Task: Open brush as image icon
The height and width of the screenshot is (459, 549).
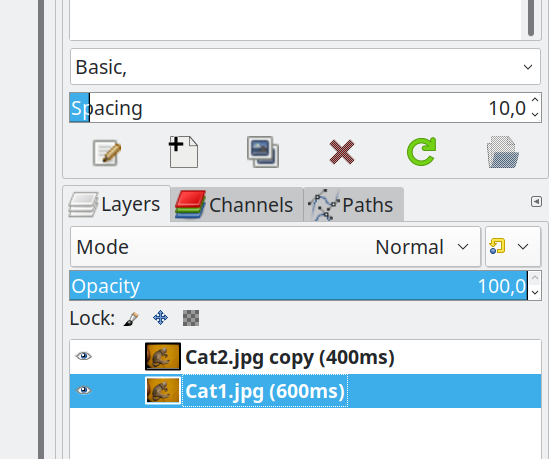Action: 503,152
